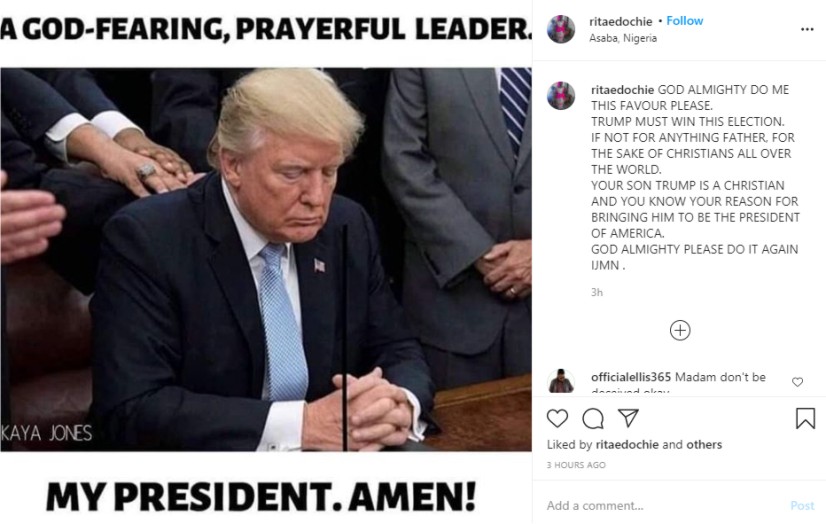Show the others who liked this post
Screen dimensions: 826x524
[x=704, y=444]
